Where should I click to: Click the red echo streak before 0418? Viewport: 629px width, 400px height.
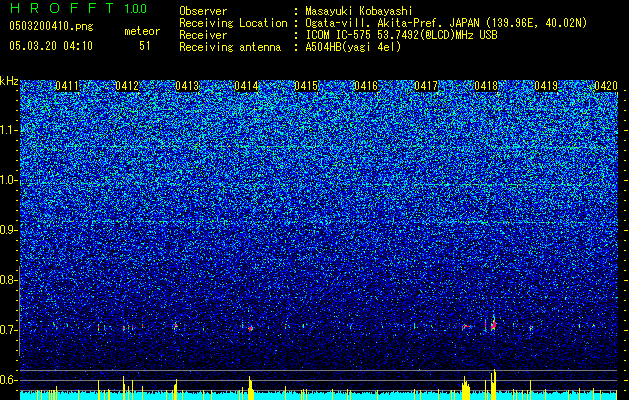point(466,327)
